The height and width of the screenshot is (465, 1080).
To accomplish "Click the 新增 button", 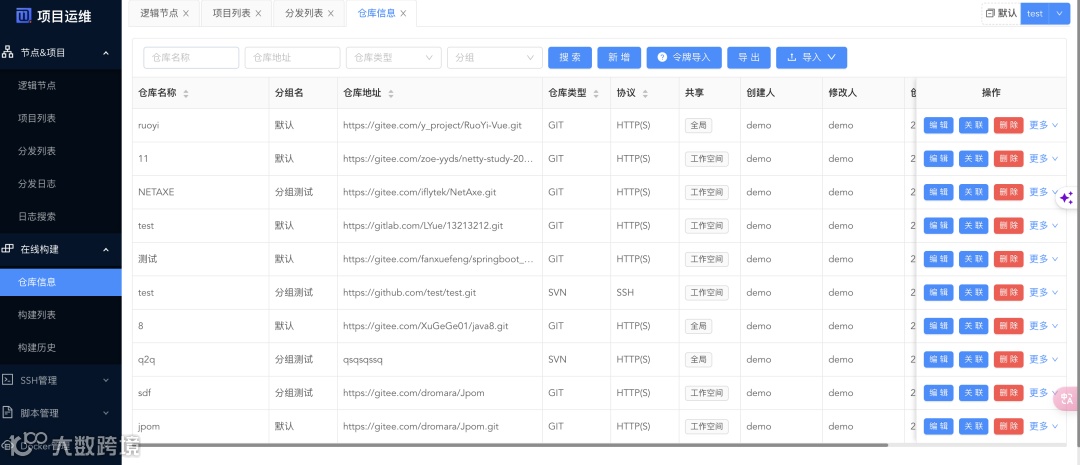I will tap(619, 58).
